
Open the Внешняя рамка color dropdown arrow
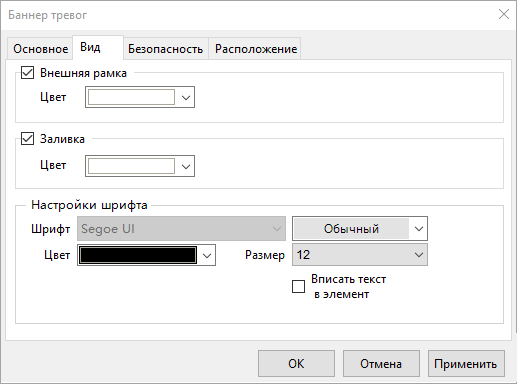point(186,97)
